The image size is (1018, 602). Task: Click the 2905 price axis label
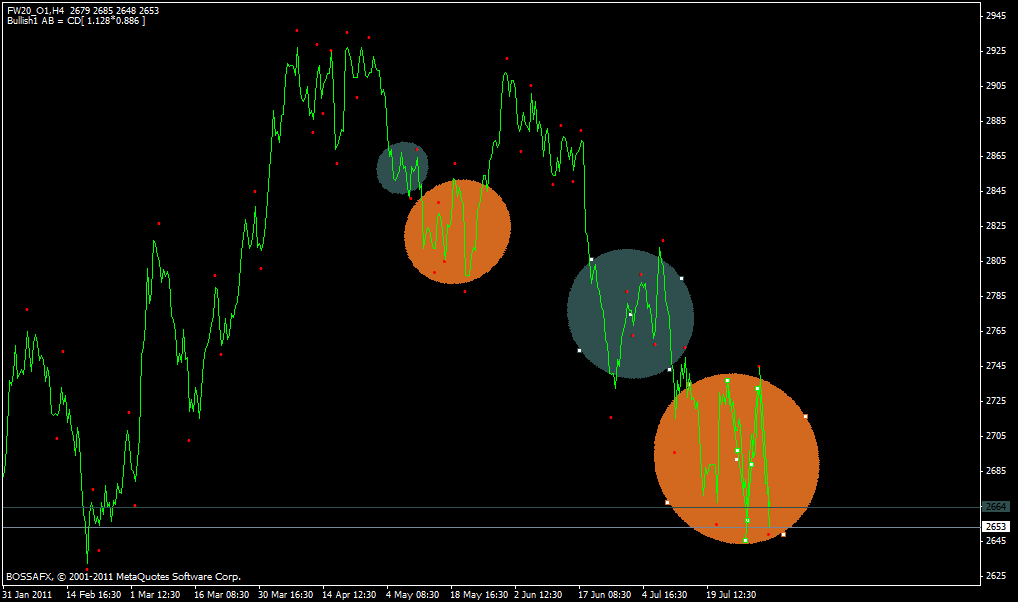pos(996,86)
